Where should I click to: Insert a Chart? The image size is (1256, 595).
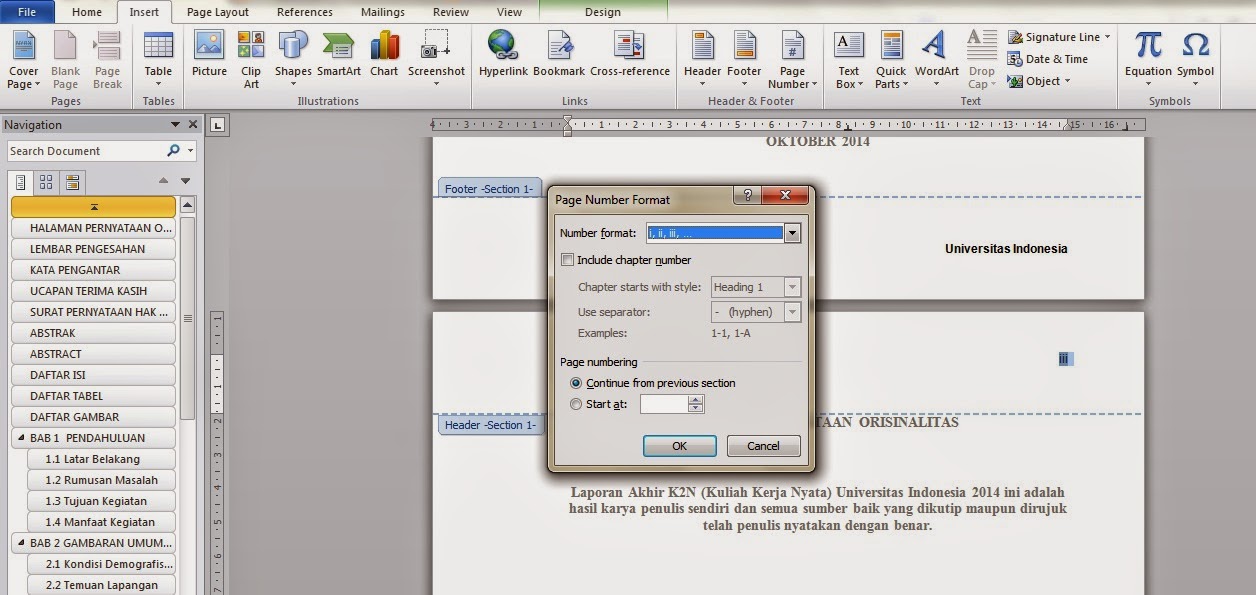(384, 55)
